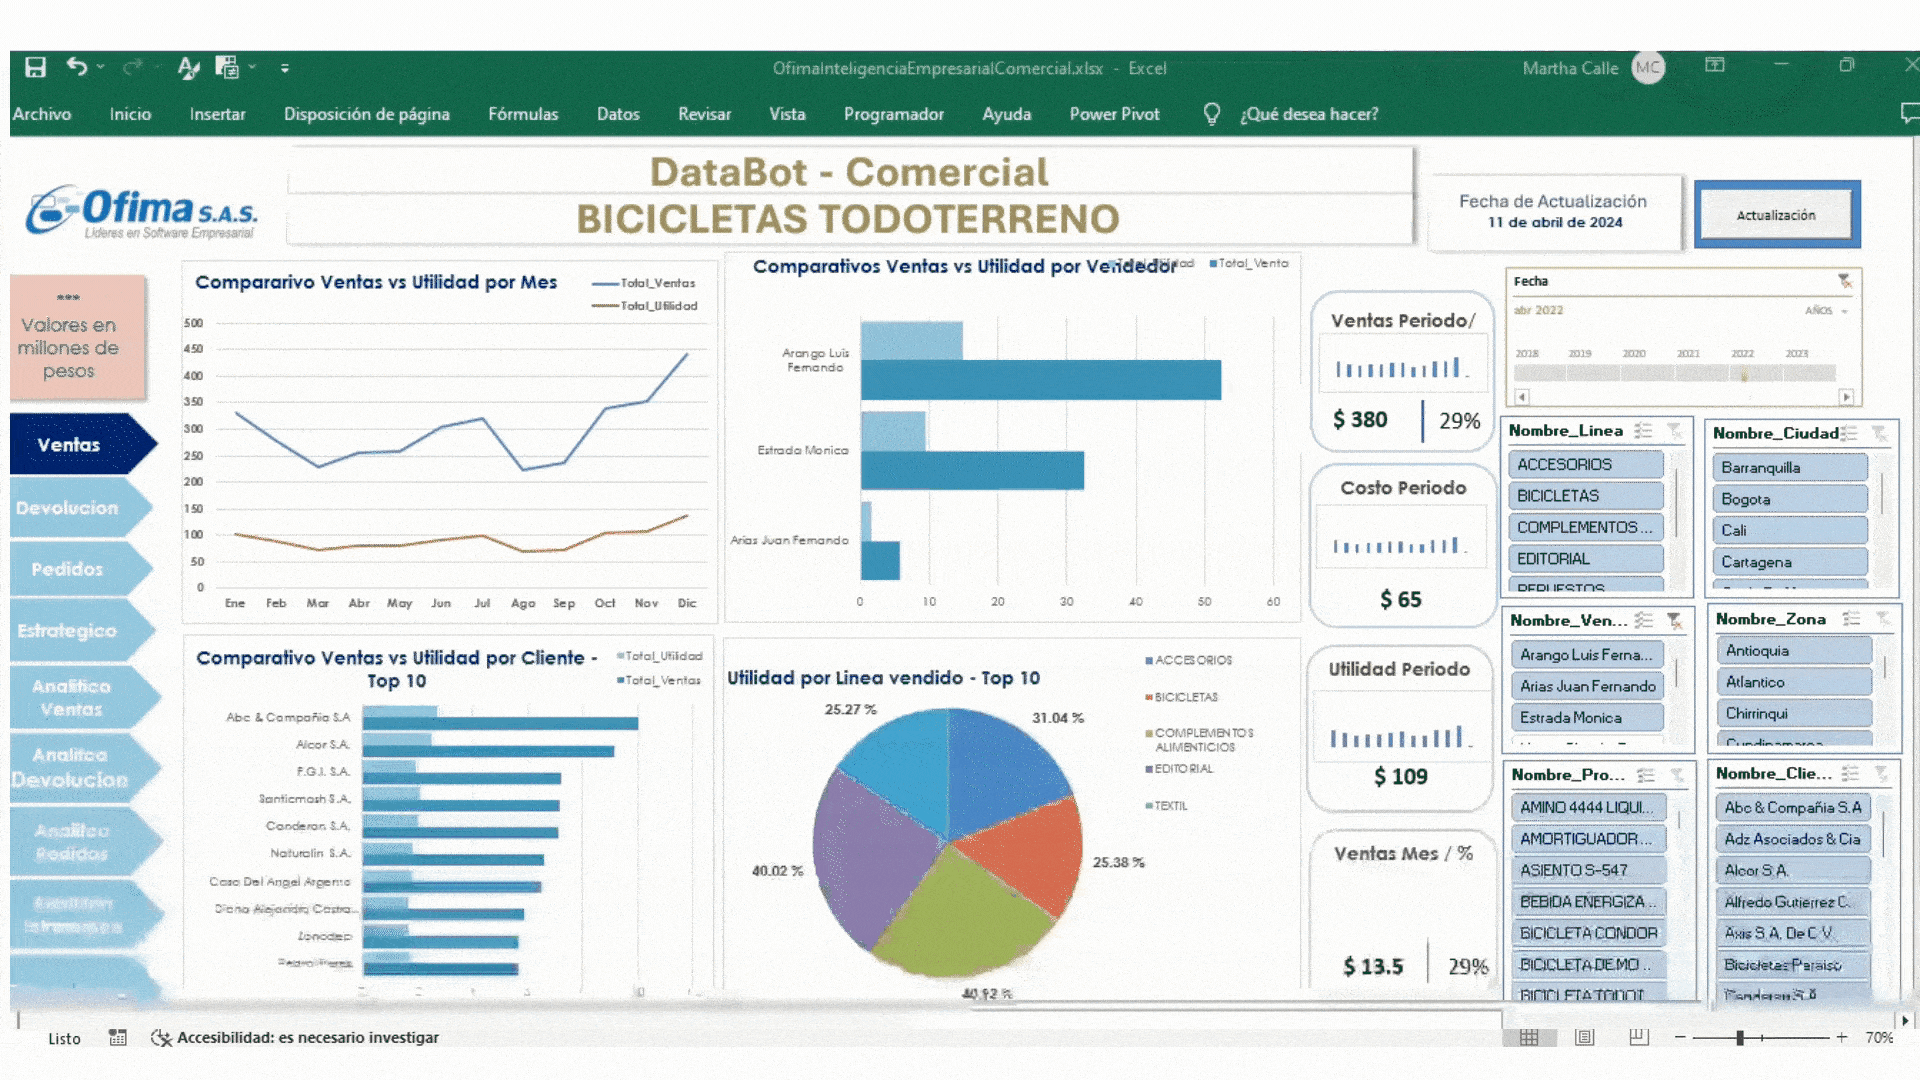Viewport: 1920px width, 1080px height.
Task: Toggle multi-select on Nombre_Ciudad slicer
Action: click(1849, 433)
